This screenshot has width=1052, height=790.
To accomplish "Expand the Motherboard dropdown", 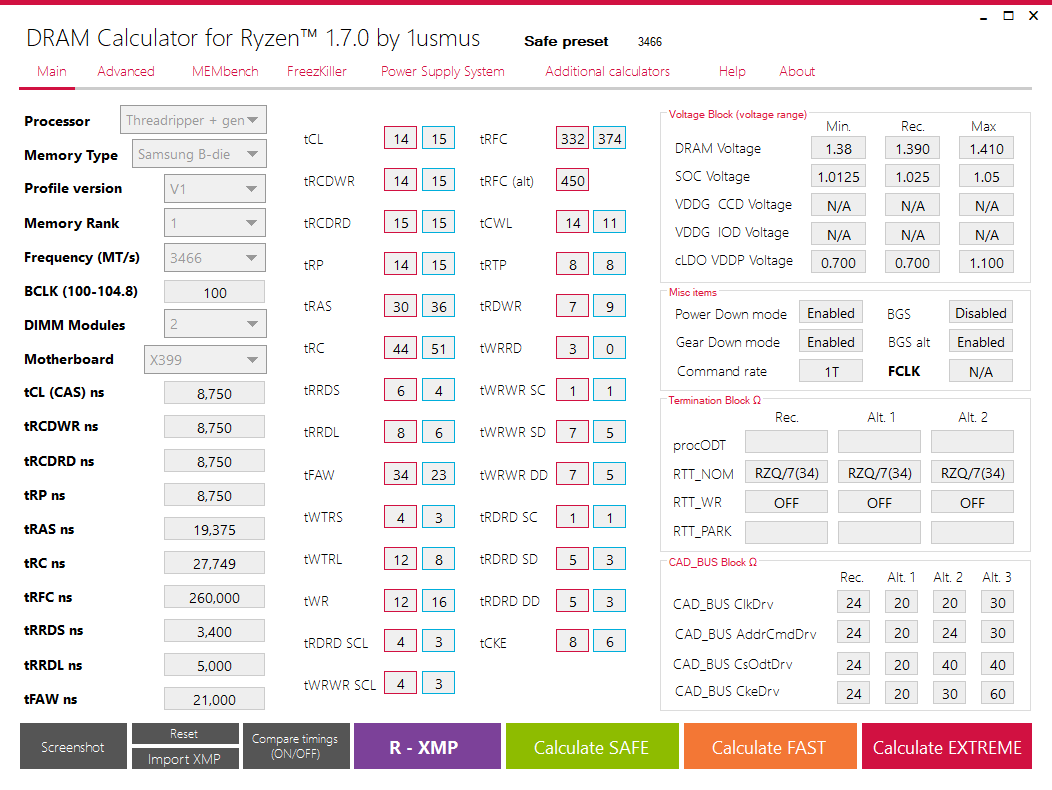I will point(205,359).
